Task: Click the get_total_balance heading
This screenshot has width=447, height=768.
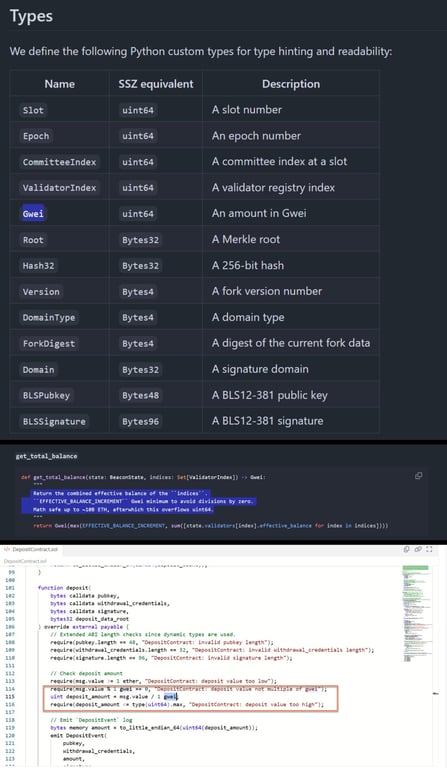Action: point(46,456)
